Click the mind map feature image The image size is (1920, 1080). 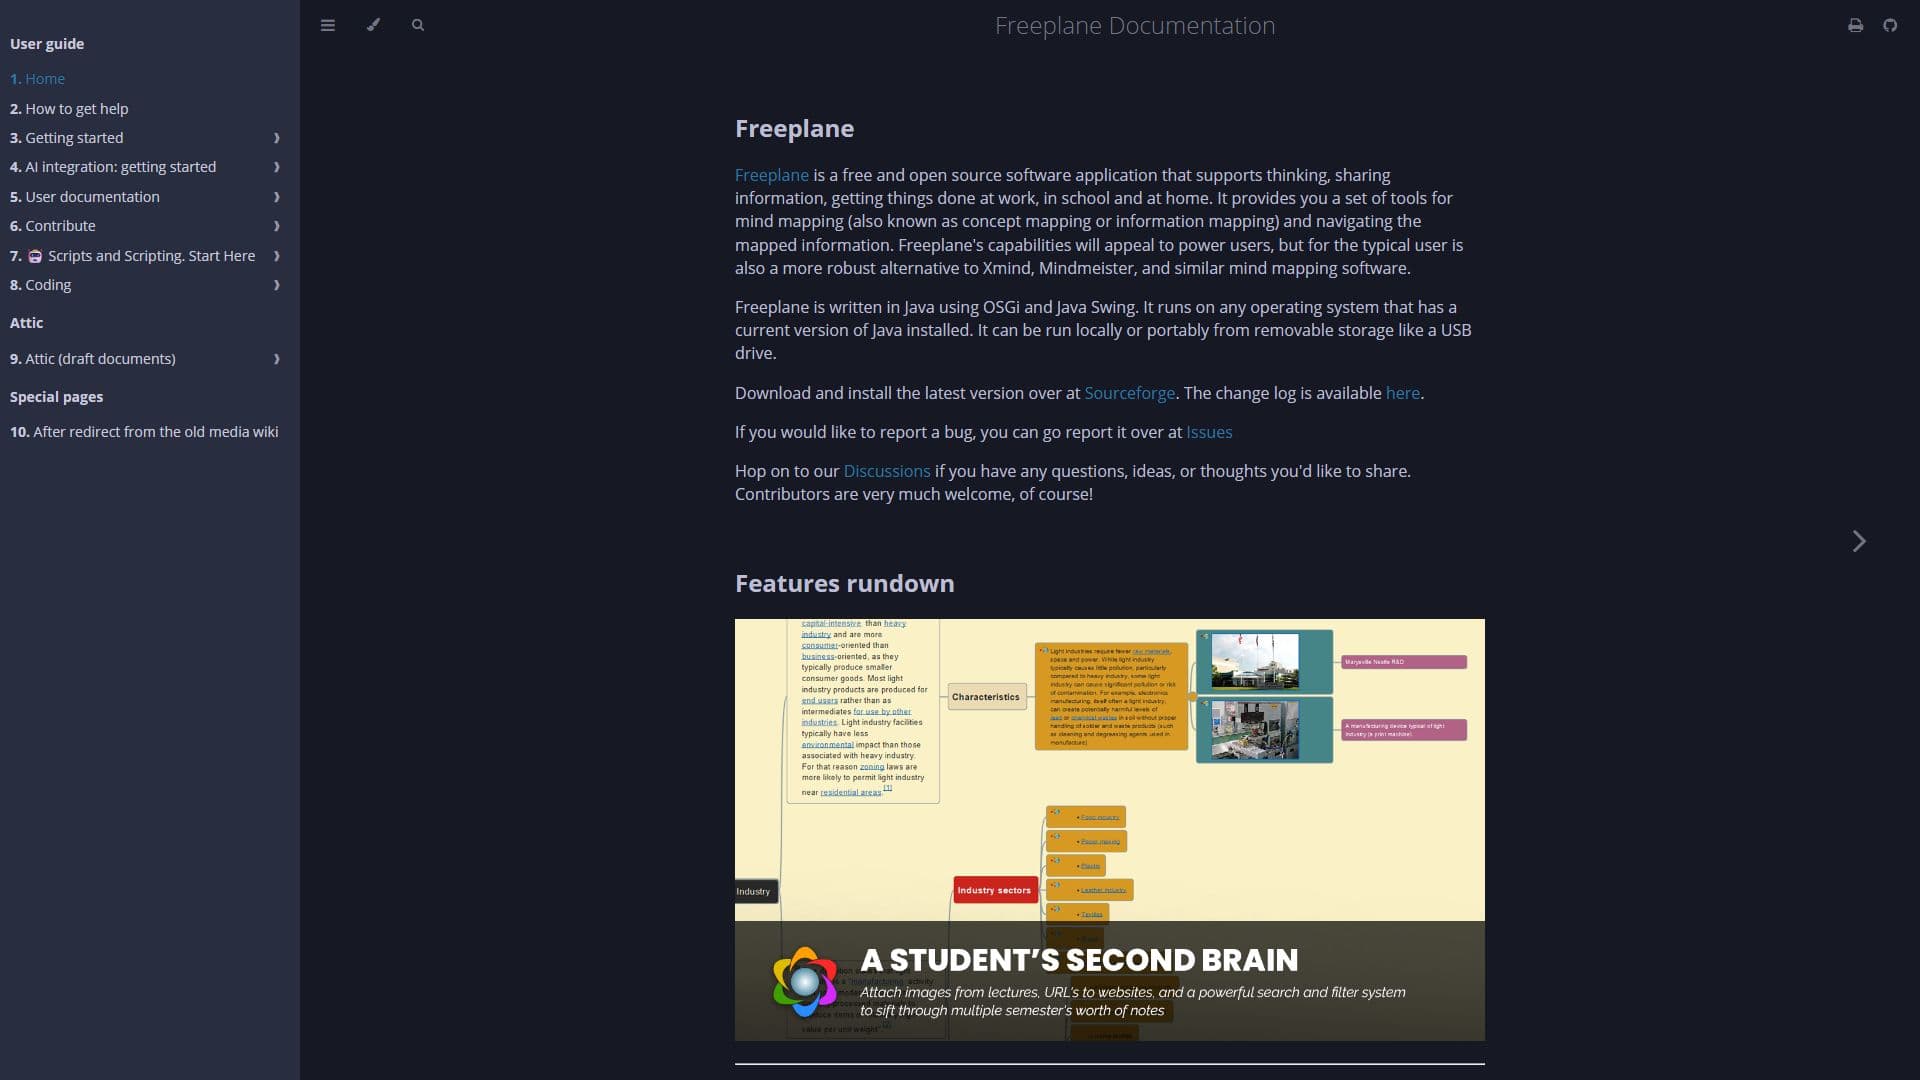tap(1109, 830)
